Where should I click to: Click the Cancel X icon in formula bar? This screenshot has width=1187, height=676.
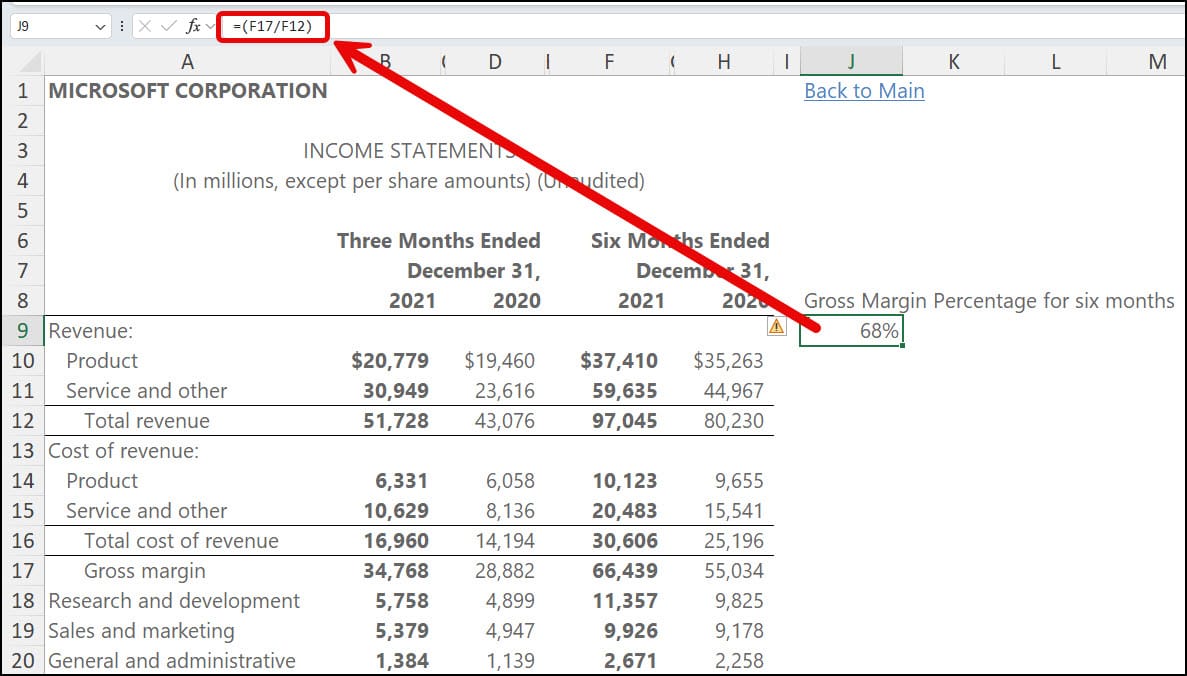coord(146,26)
